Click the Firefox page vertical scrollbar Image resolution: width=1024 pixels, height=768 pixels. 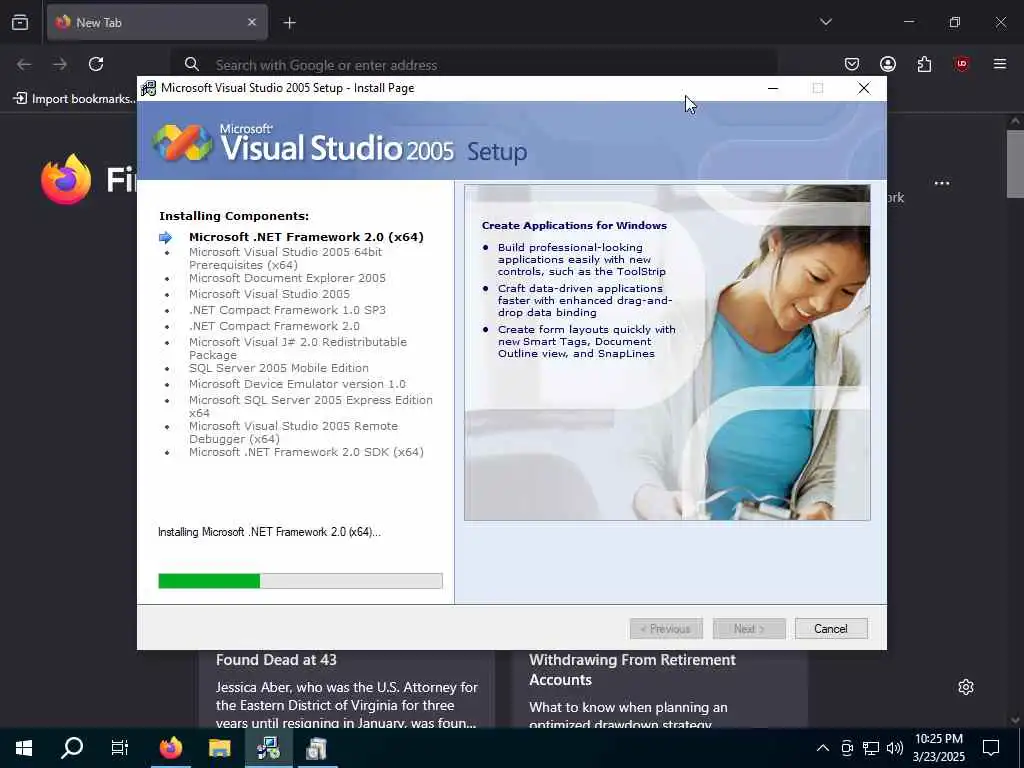pos(1014,163)
